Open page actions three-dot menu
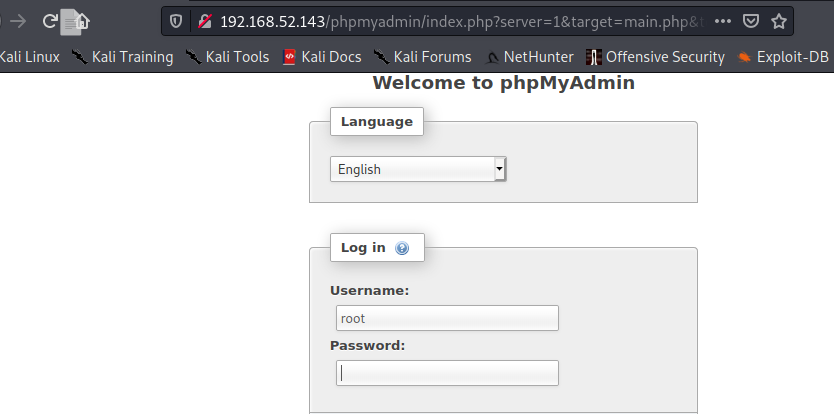The image size is (834, 414). coord(722,21)
